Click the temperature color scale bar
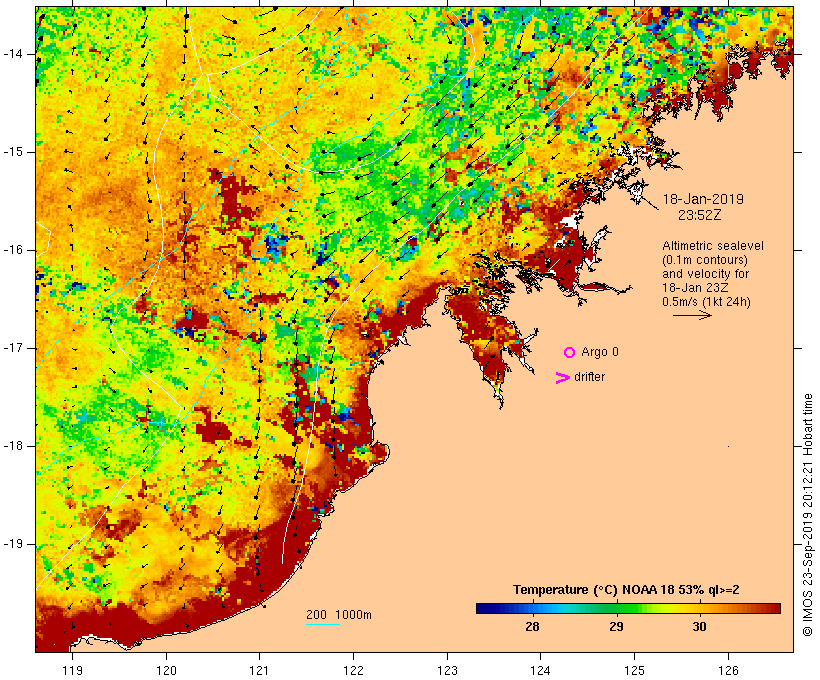The image size is (820, 680). click(x=628, y=608)
